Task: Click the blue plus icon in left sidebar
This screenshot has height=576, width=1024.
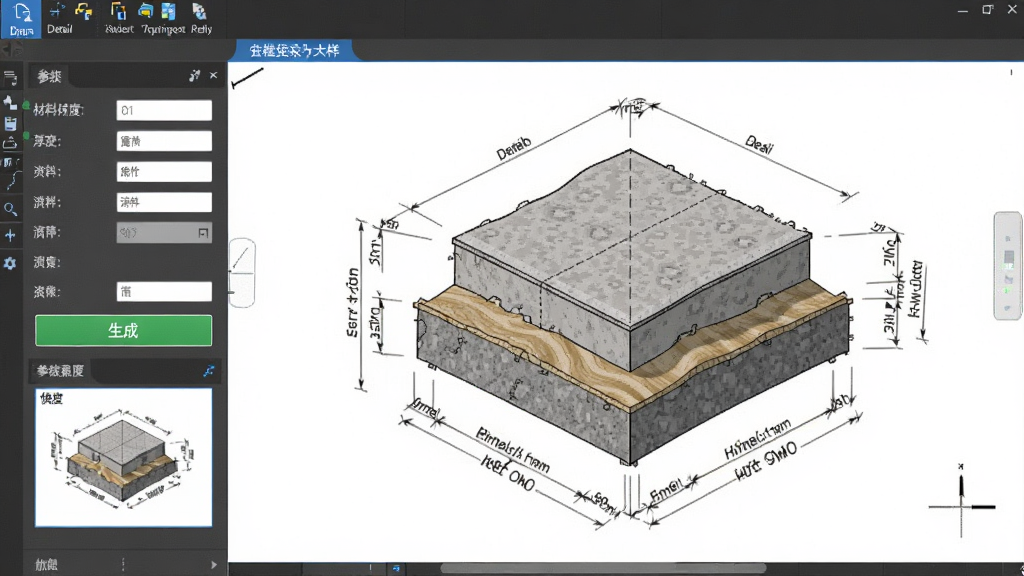Action: click(x=10, y=235)
